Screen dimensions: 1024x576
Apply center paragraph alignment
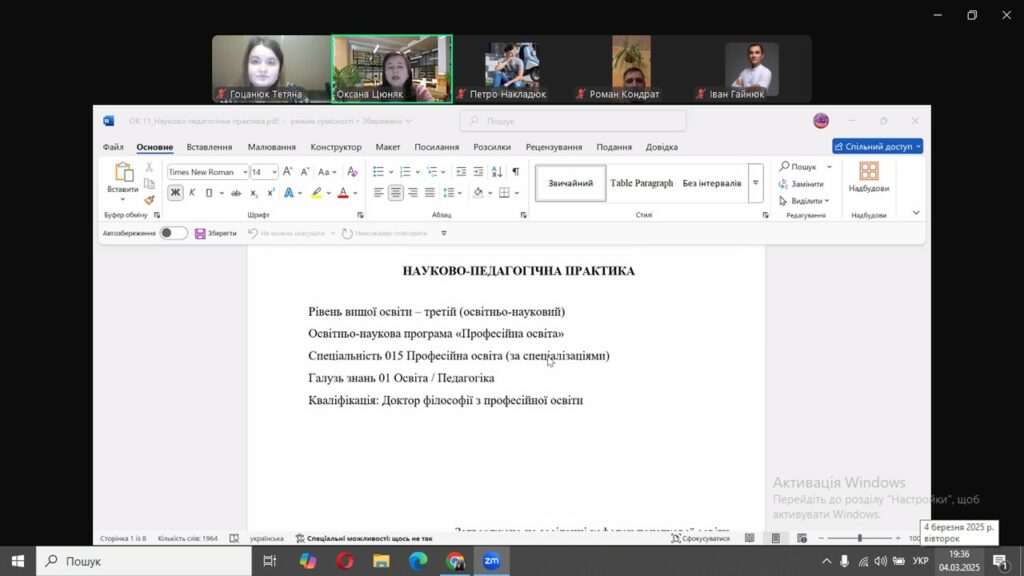396,193
